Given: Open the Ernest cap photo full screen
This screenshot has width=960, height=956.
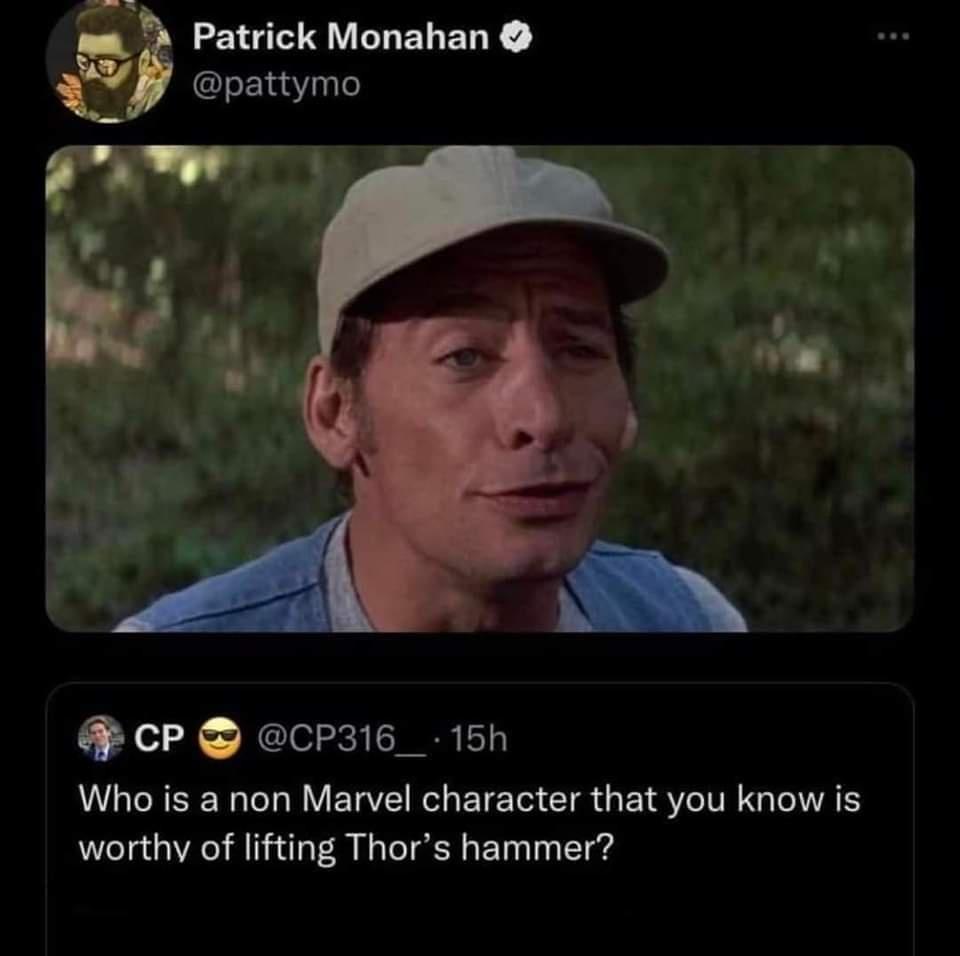Looking at the screenshot, I should 480,390.
